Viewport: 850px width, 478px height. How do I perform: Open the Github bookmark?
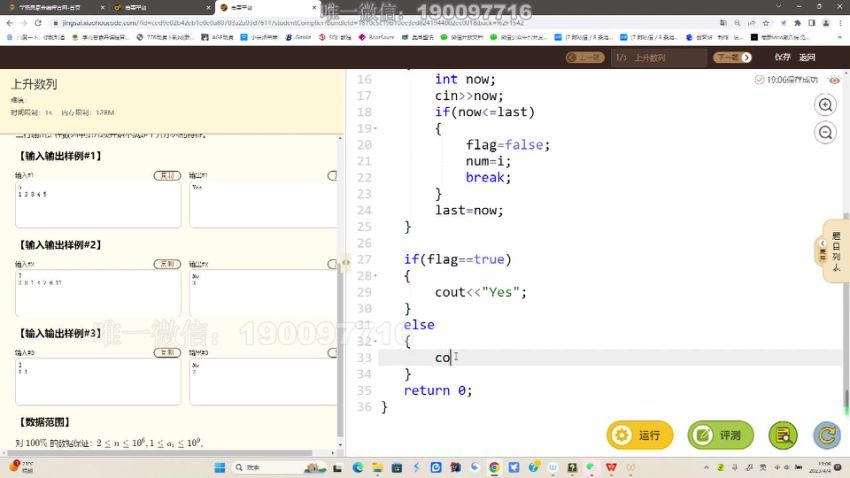click(298, 37)
